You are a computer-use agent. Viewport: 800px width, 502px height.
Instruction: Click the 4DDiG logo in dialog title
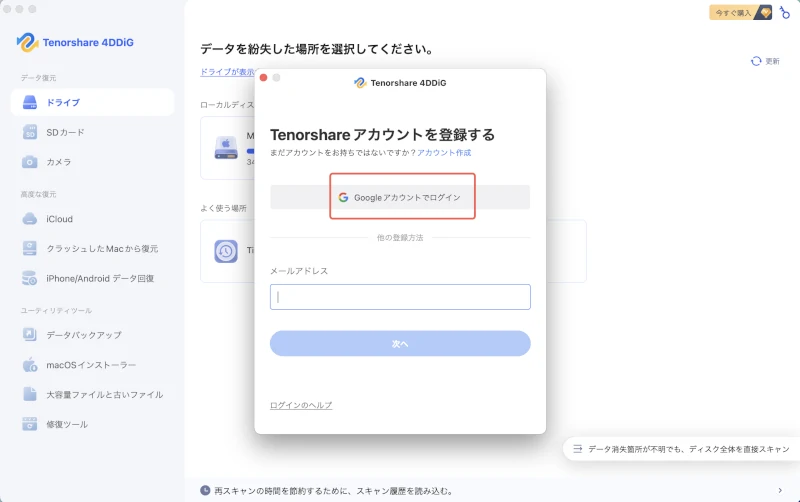tap(360, 83)
